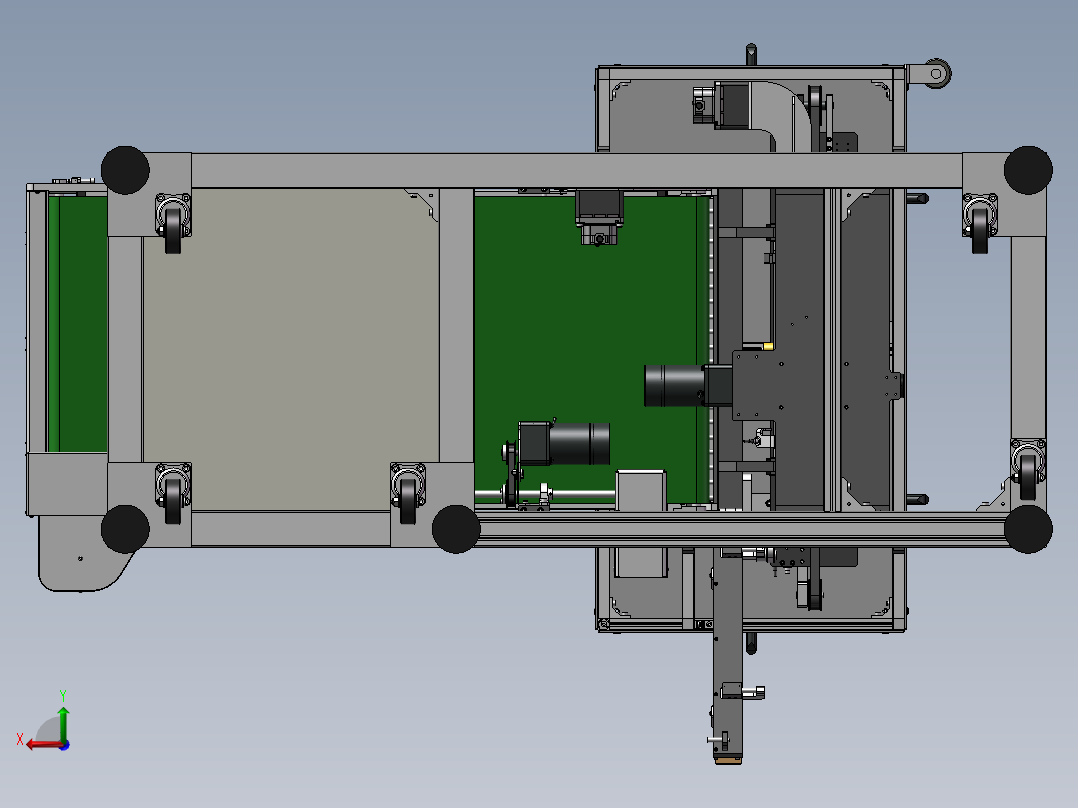
Task: Select the beige tabletop panel
Action: tap(290, 349)
